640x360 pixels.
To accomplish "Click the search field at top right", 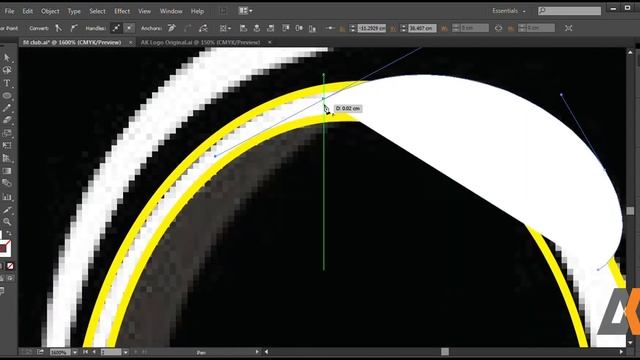I will (569, 11).
